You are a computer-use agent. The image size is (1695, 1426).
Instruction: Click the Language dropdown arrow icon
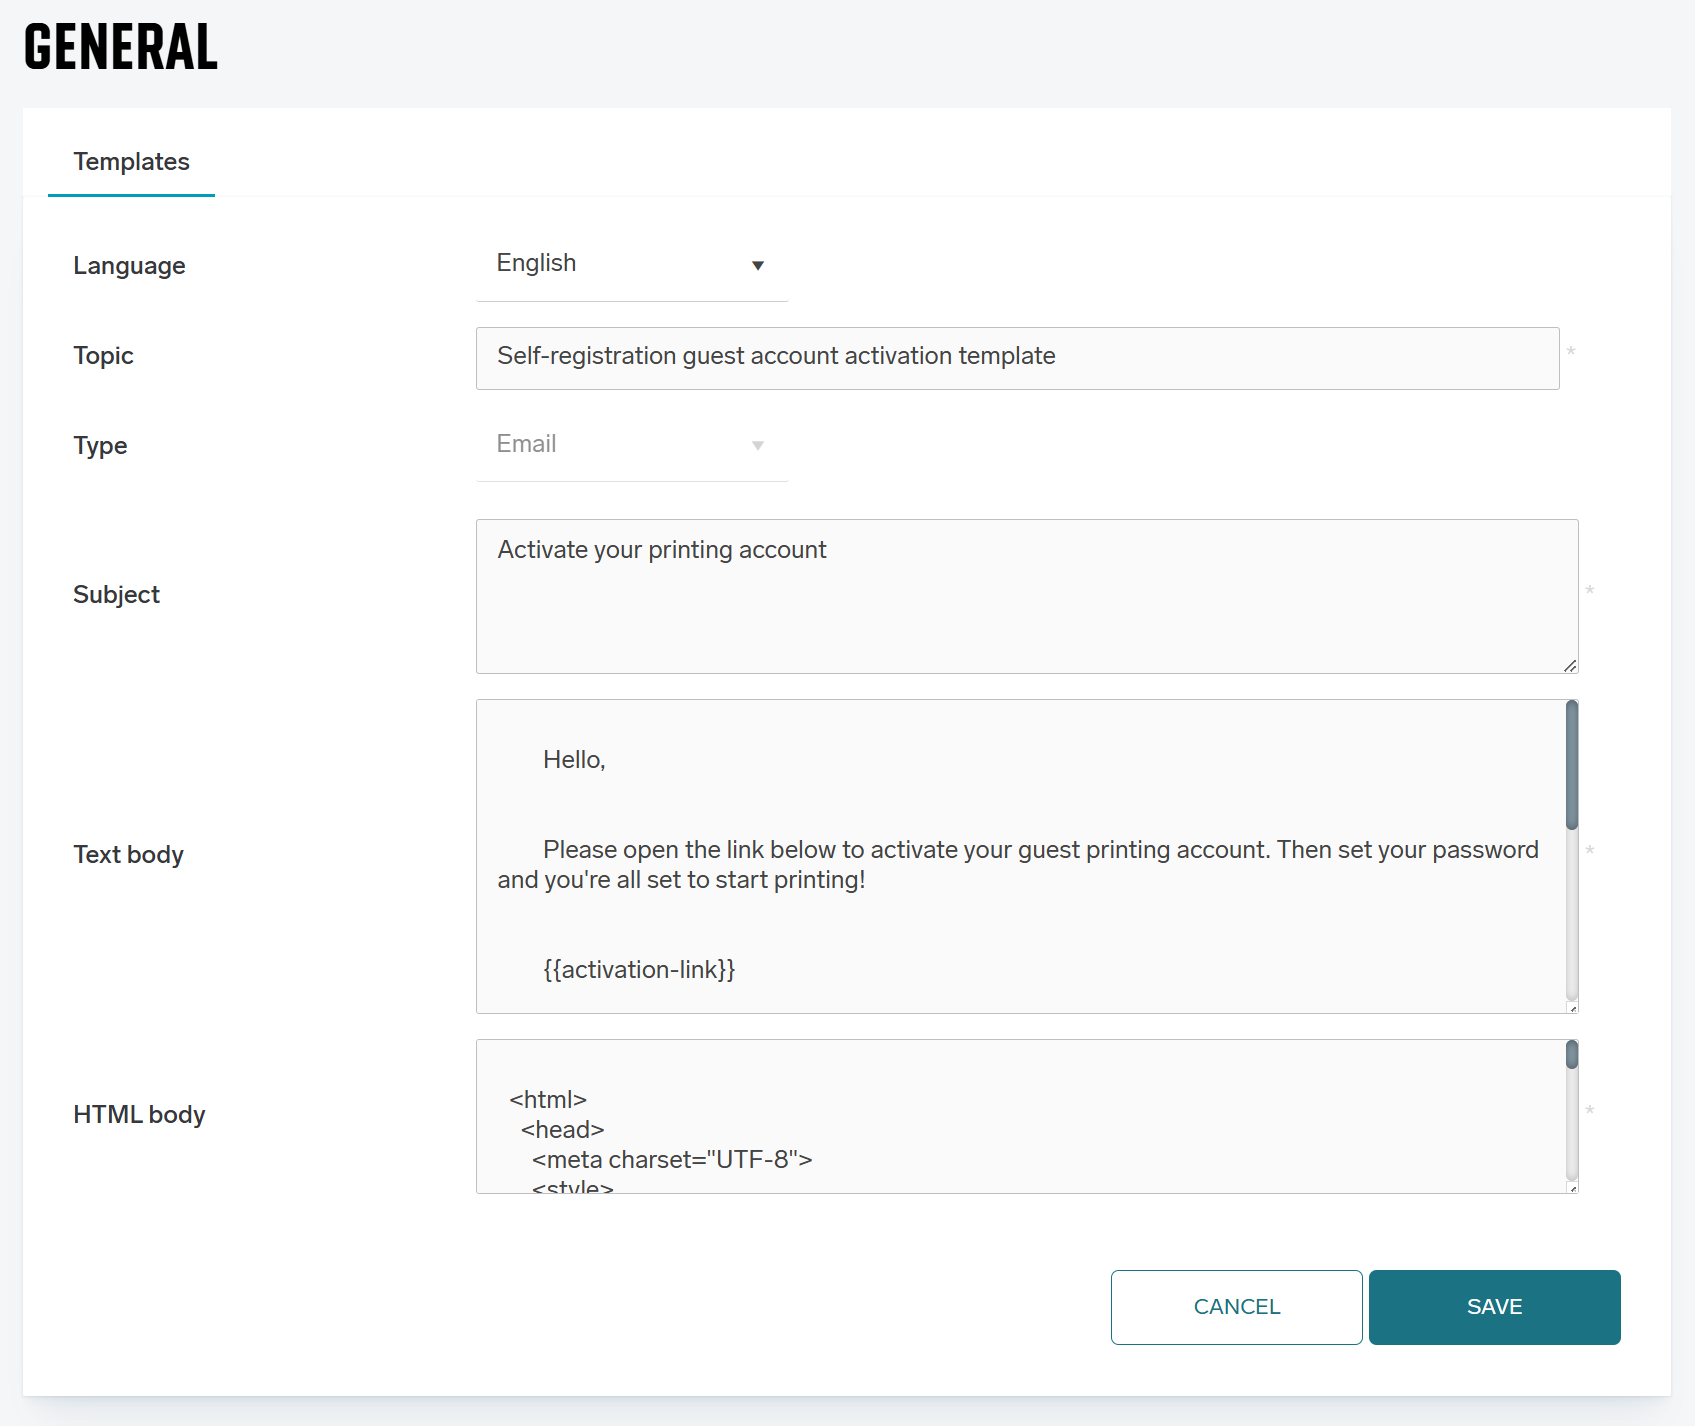(757, 265)
